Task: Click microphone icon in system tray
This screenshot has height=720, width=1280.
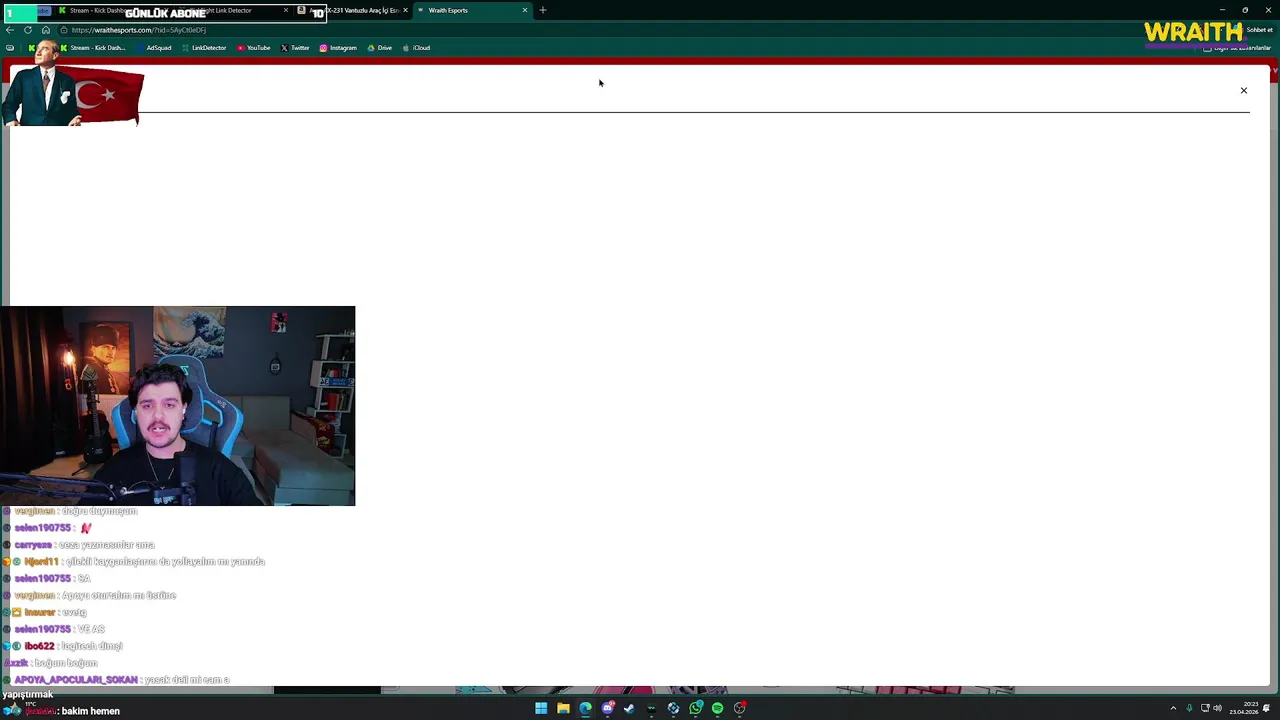Action: [1189, 708]
